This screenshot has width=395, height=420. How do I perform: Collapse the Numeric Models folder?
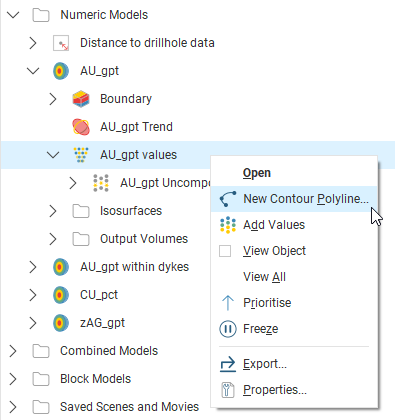tap(13, 15)
